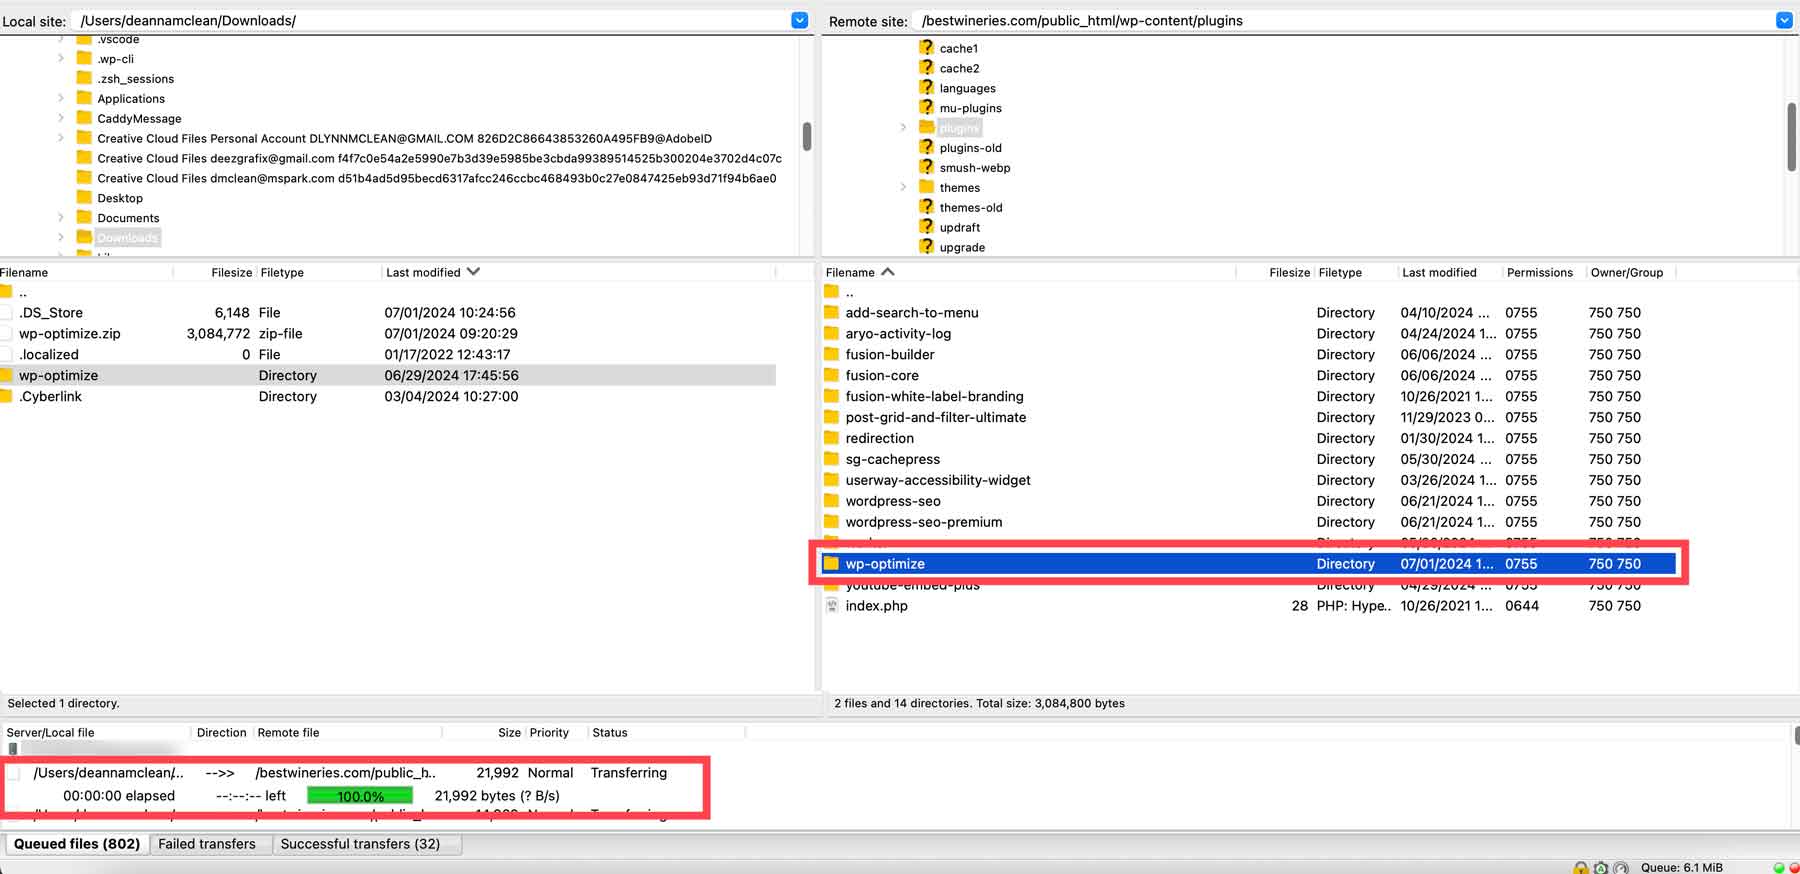1800x874 pixels.
Task: Click the Desktop folder icon in local tree
Action: tap(84, 197)
